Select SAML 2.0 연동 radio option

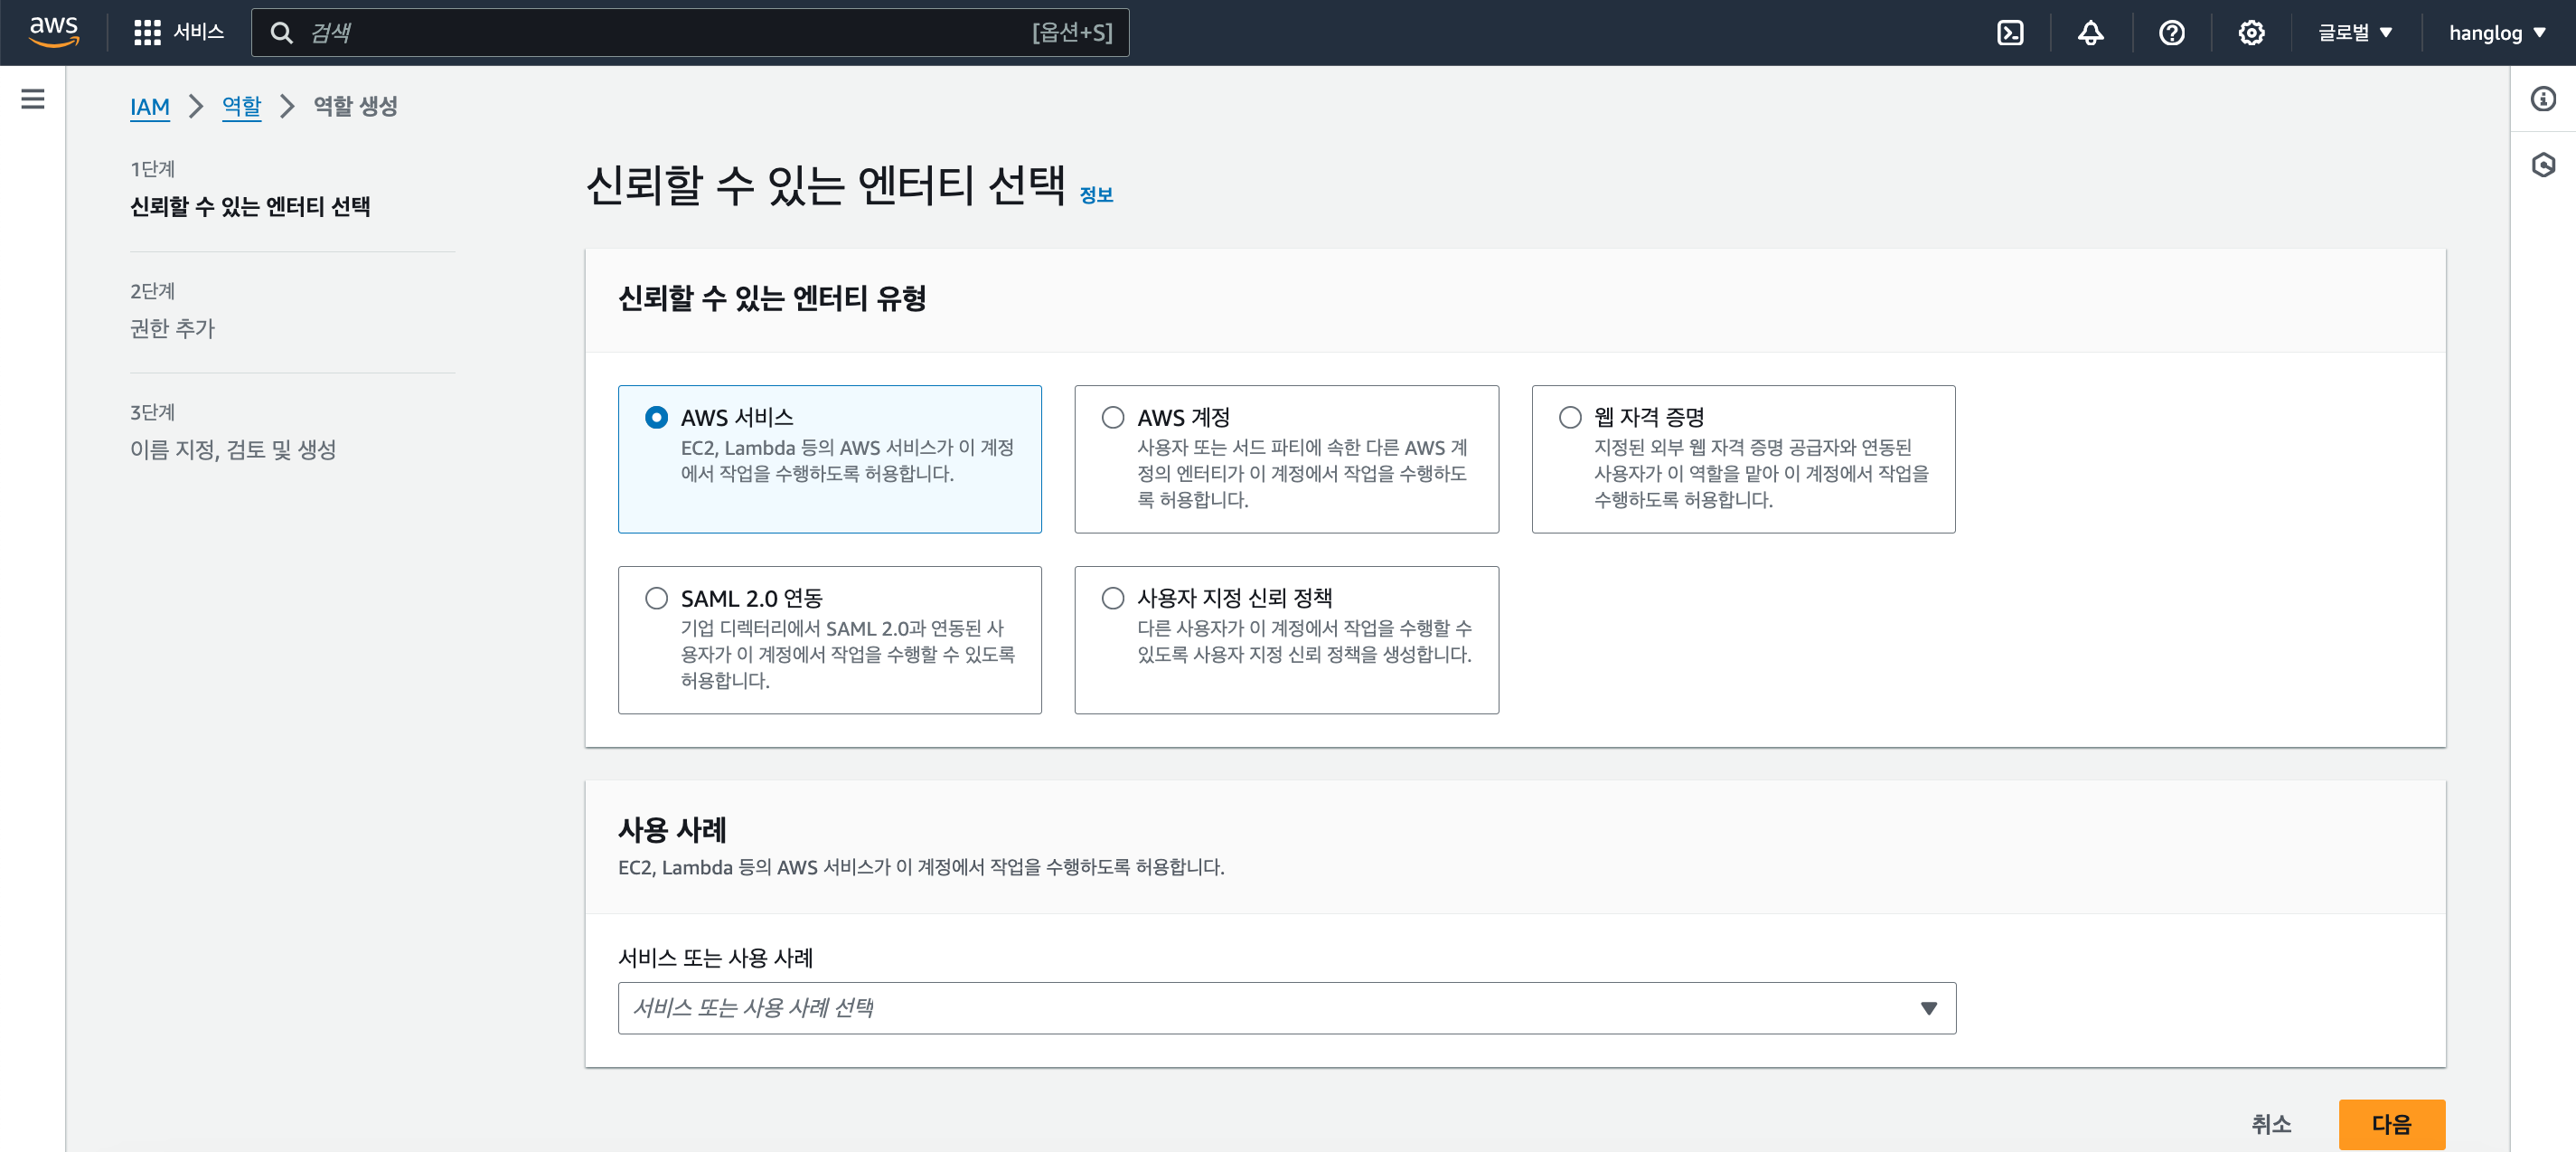coord(656,598)
